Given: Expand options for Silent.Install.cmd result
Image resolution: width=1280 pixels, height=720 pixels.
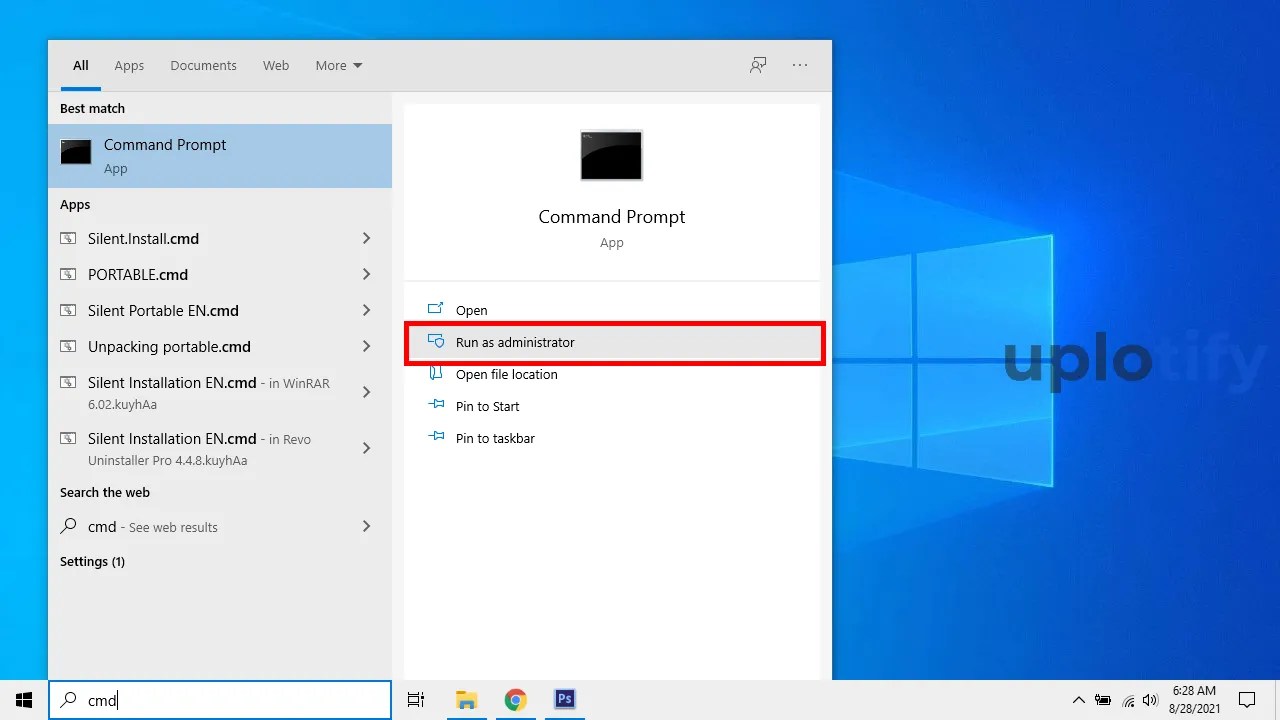Looking at the screenshot, I should click(366, 238).
